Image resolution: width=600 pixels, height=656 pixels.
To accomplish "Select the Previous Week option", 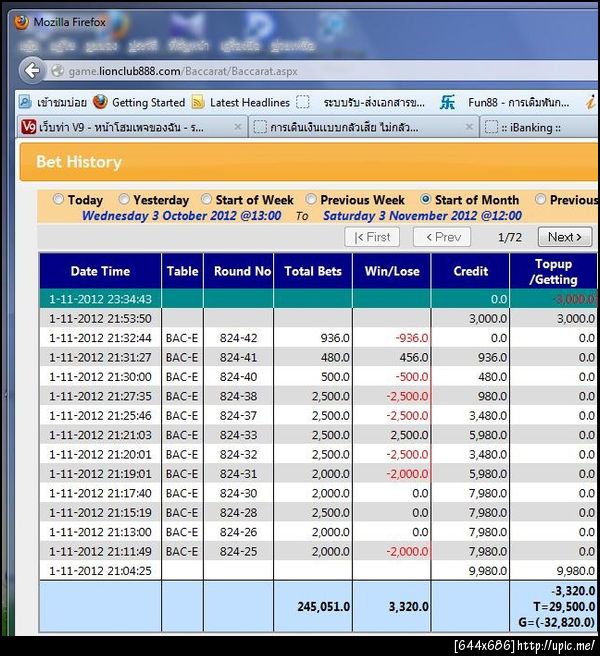I will (310, 199).
